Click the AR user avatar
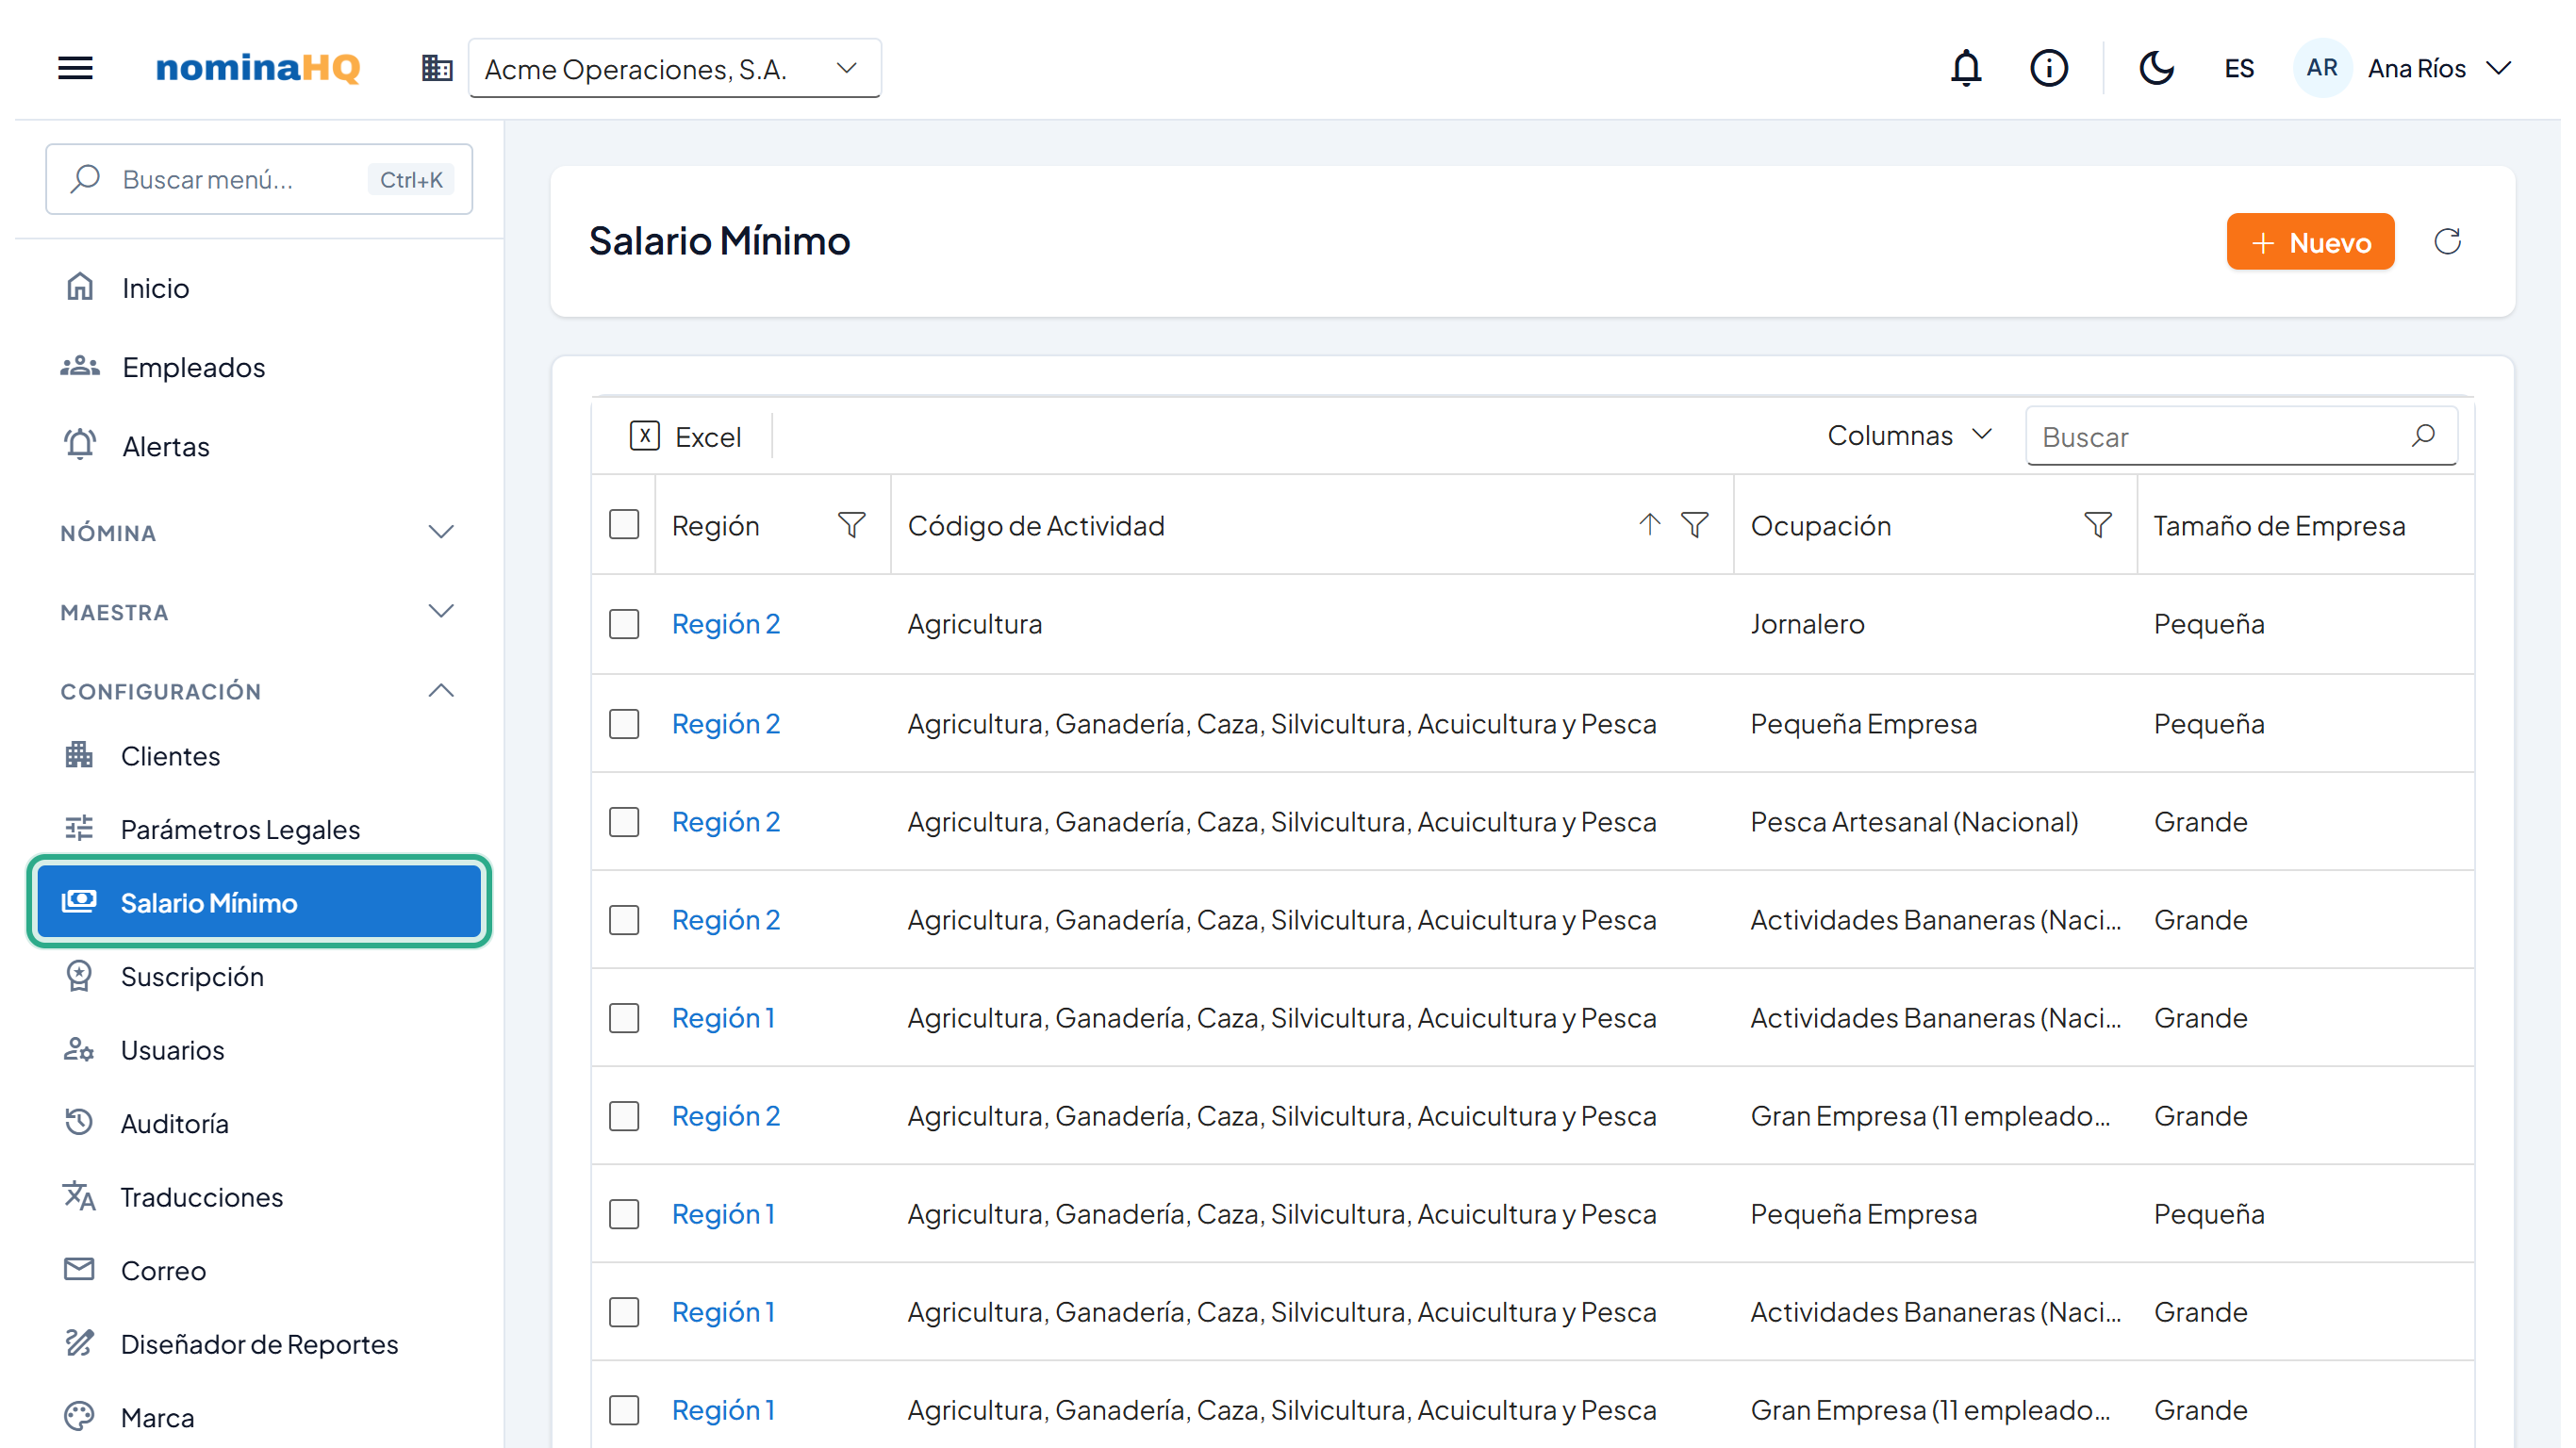Viewport: 2576px width, 1448px height. click(x=2321, y=68)
